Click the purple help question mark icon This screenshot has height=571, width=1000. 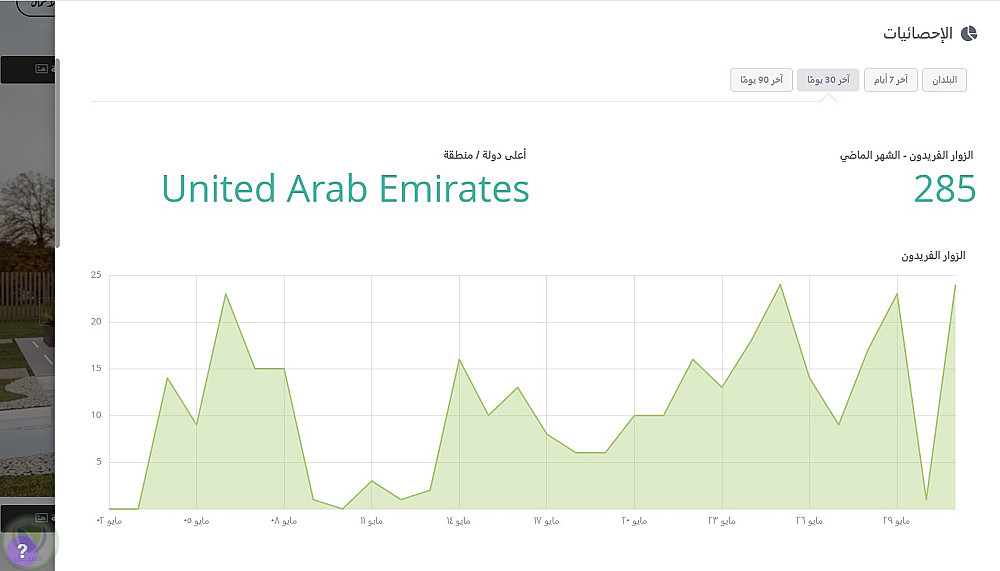(23, 549)
